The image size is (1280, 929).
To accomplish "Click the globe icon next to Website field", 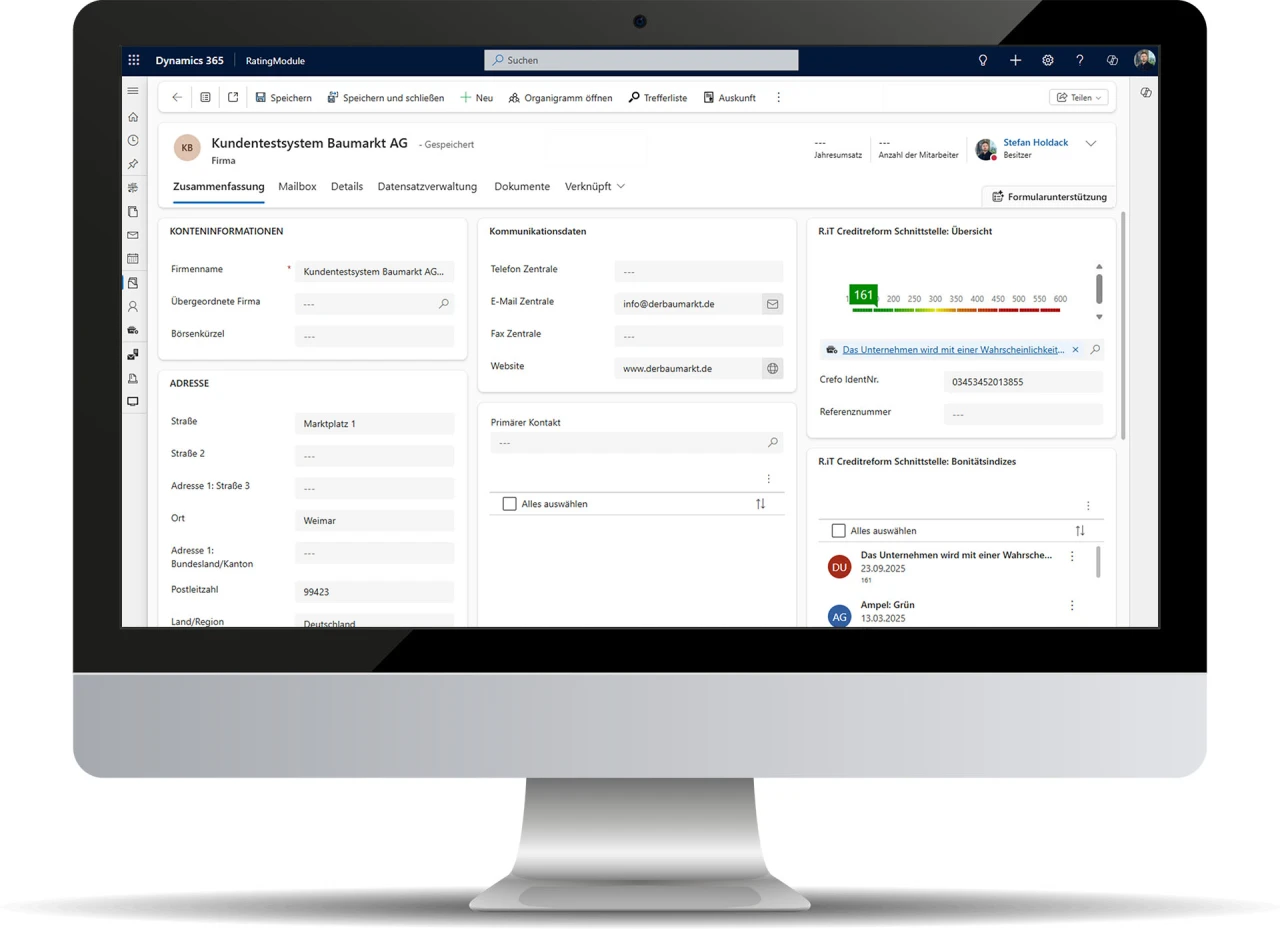I will coord(772,369).
